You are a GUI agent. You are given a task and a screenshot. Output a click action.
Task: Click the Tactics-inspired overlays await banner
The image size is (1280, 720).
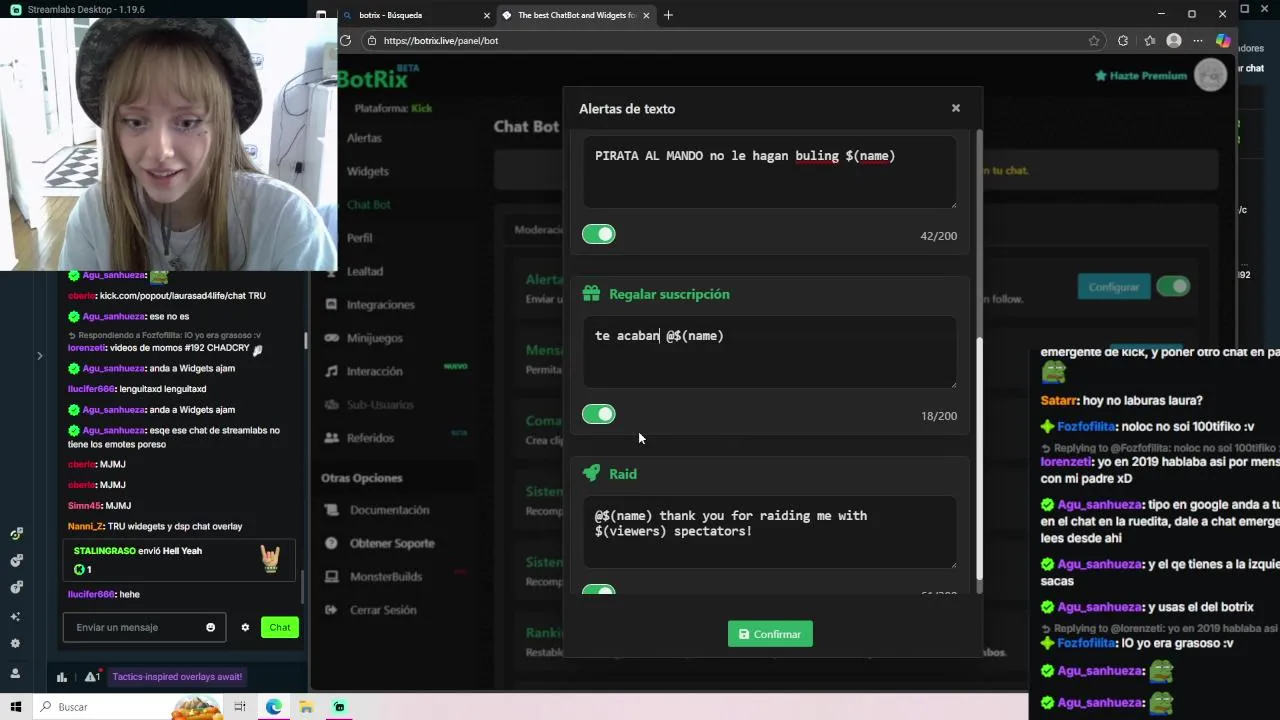coord(176,677)
